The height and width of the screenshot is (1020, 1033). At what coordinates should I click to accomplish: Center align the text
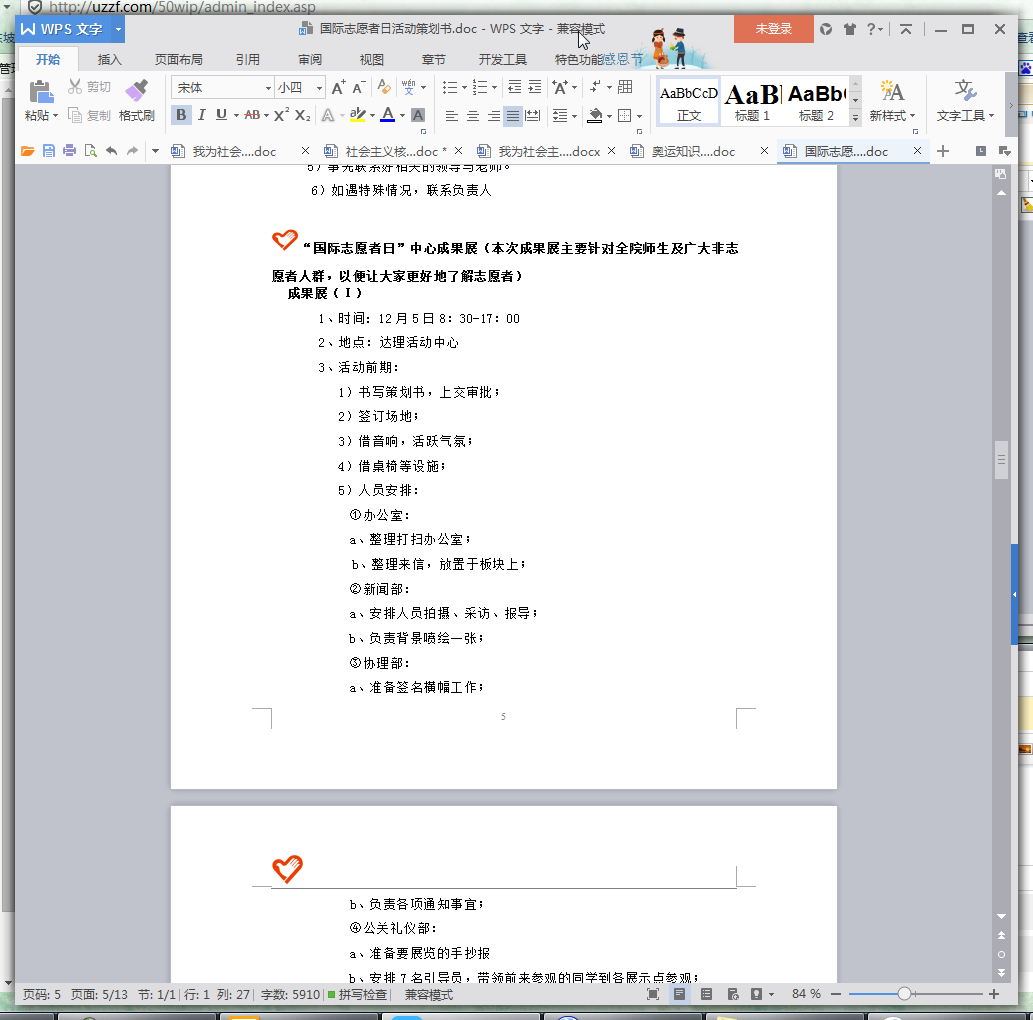click(x=472, y=116)
